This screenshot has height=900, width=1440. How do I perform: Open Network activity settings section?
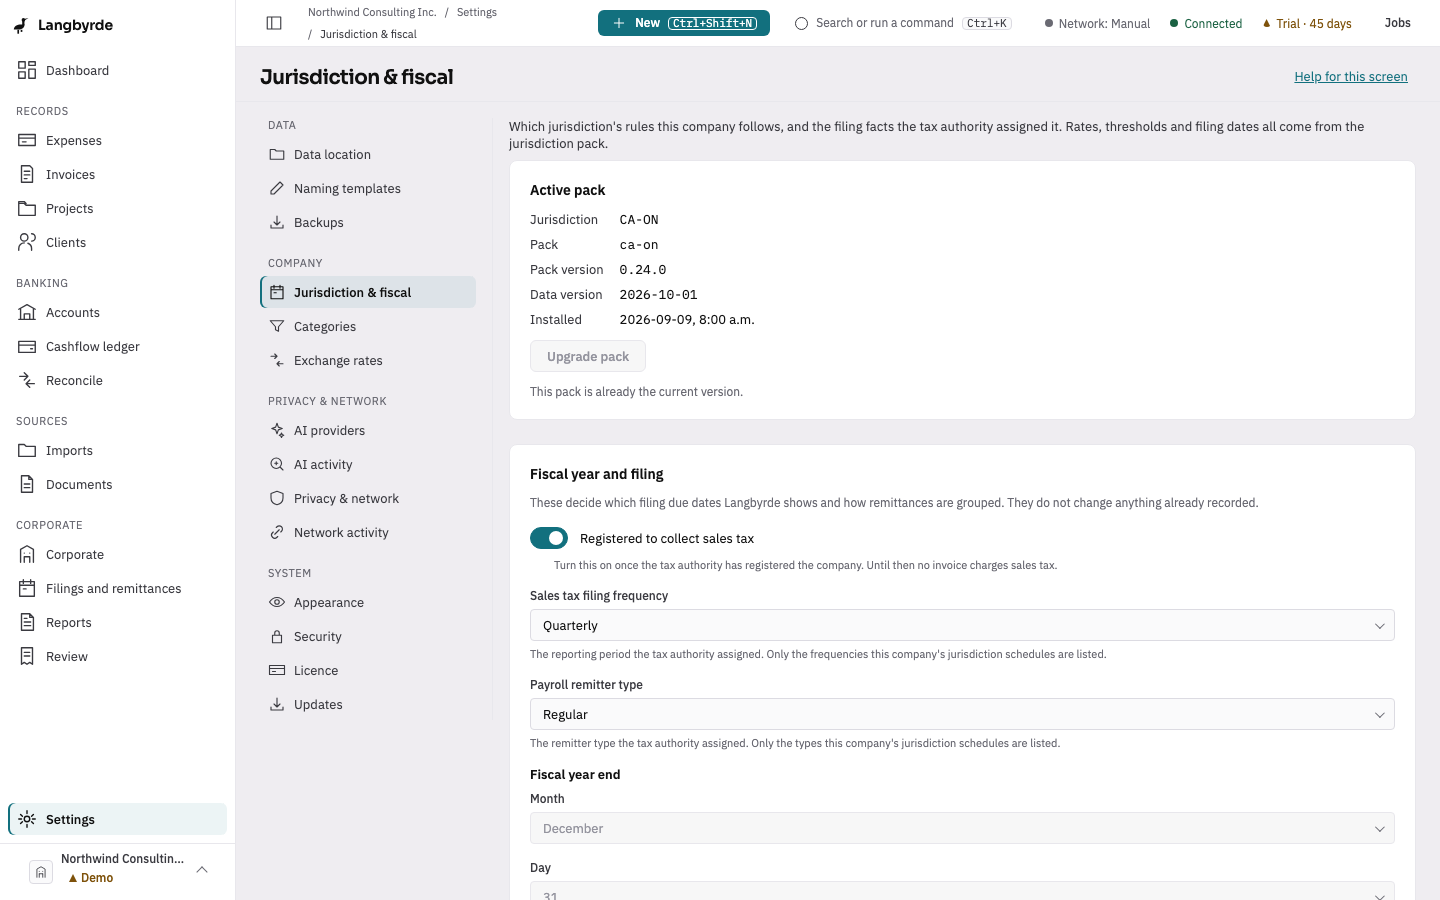point(368,532)
